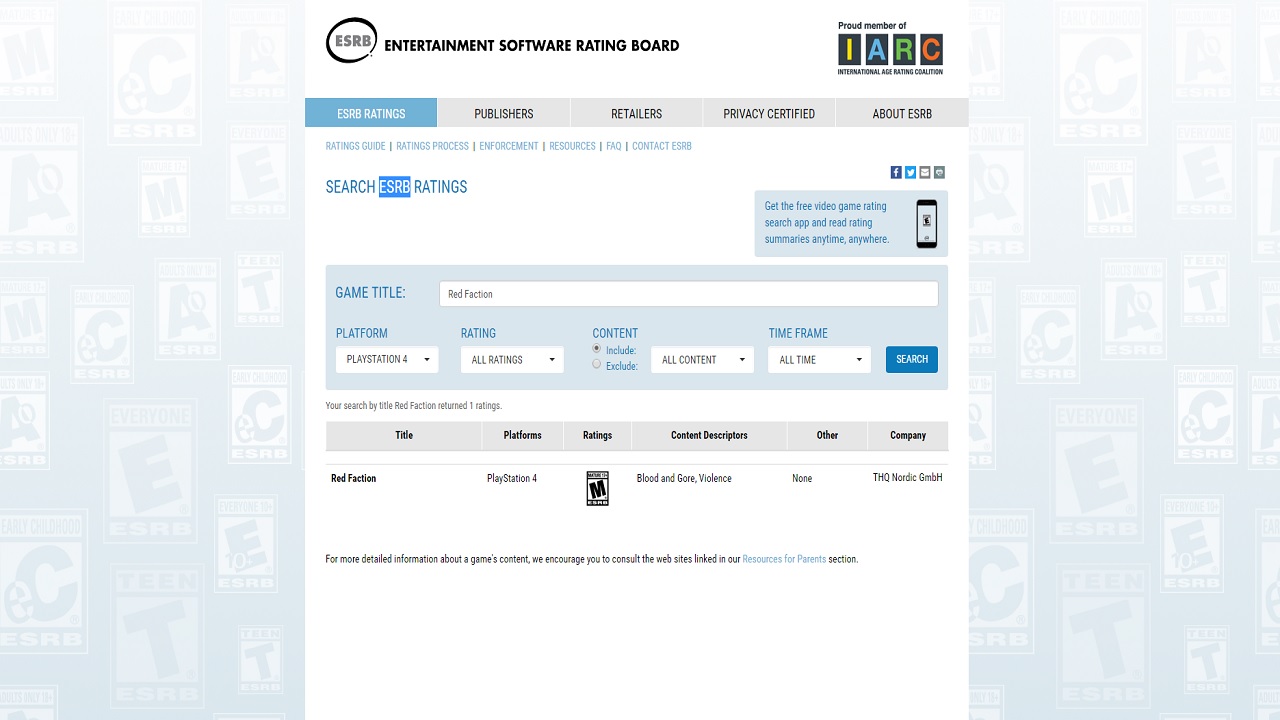Share the page on Facebook

click(x=896, y=172)
